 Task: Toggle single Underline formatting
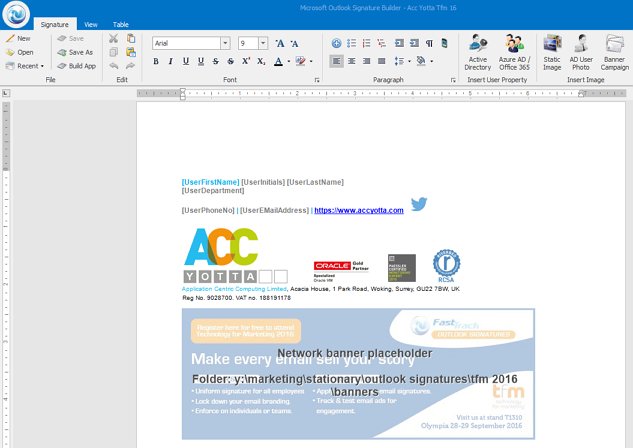[186, 61]
